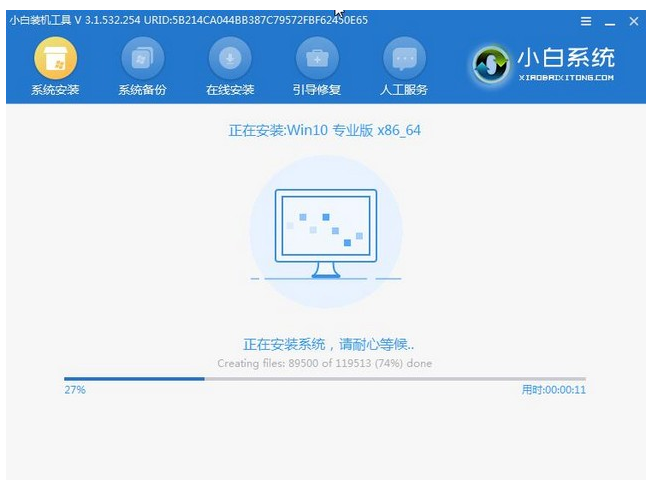658x488 pixels.
Task: Select the 在线安装 tab label
Action: [x=230, y=89]
